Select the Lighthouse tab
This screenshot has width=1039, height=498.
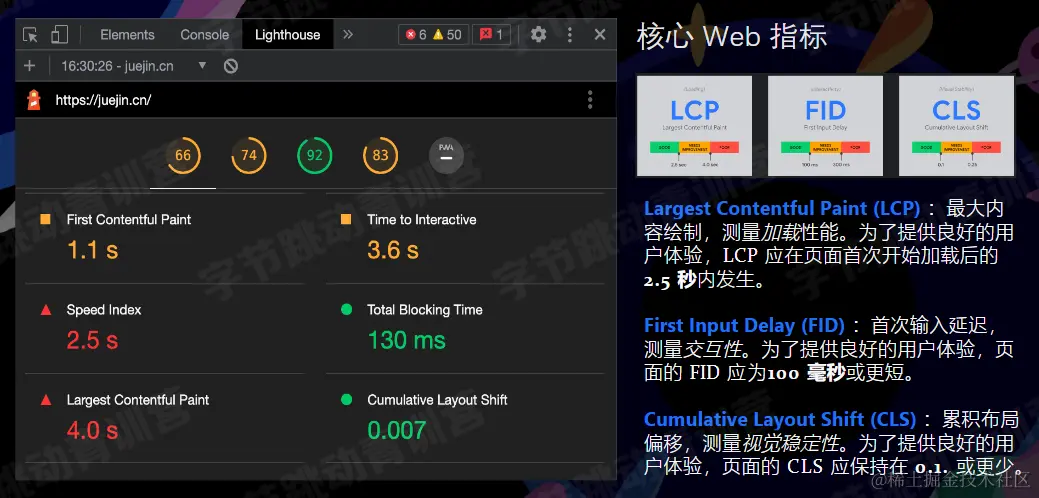pos(288,35)
